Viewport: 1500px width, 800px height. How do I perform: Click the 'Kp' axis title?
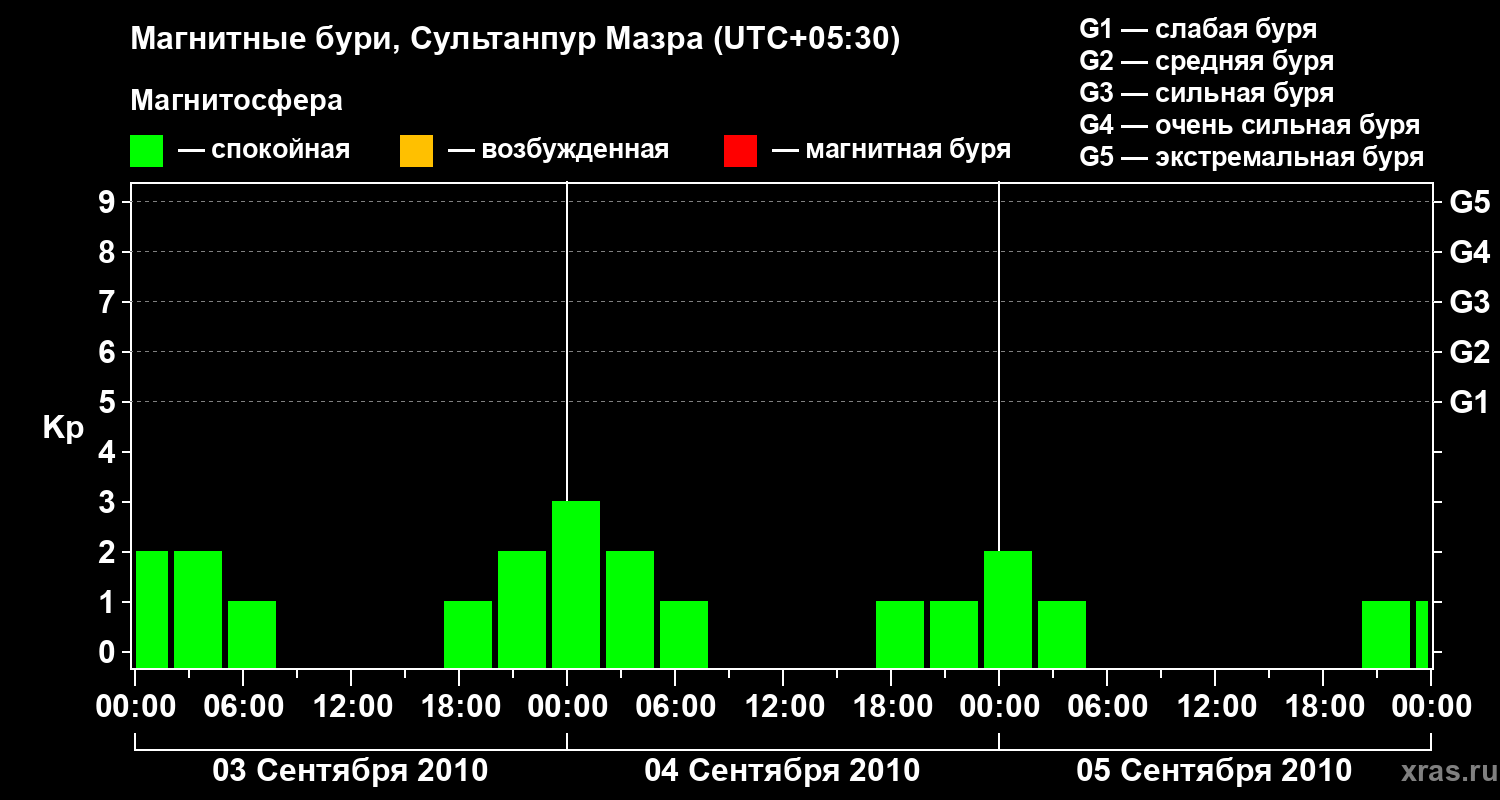point(63,427)
